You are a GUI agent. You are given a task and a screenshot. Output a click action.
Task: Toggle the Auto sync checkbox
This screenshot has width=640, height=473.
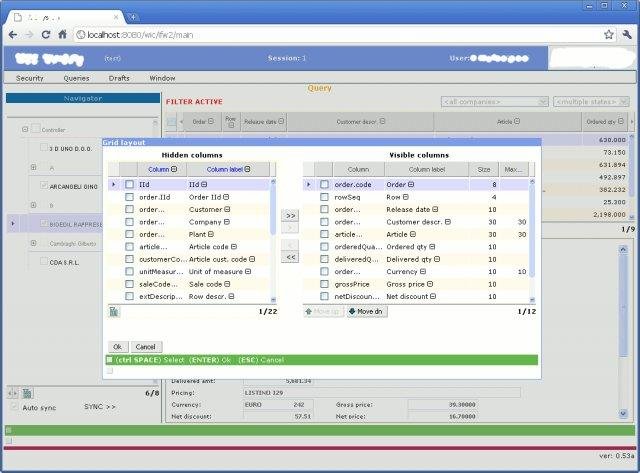(14, 407)
